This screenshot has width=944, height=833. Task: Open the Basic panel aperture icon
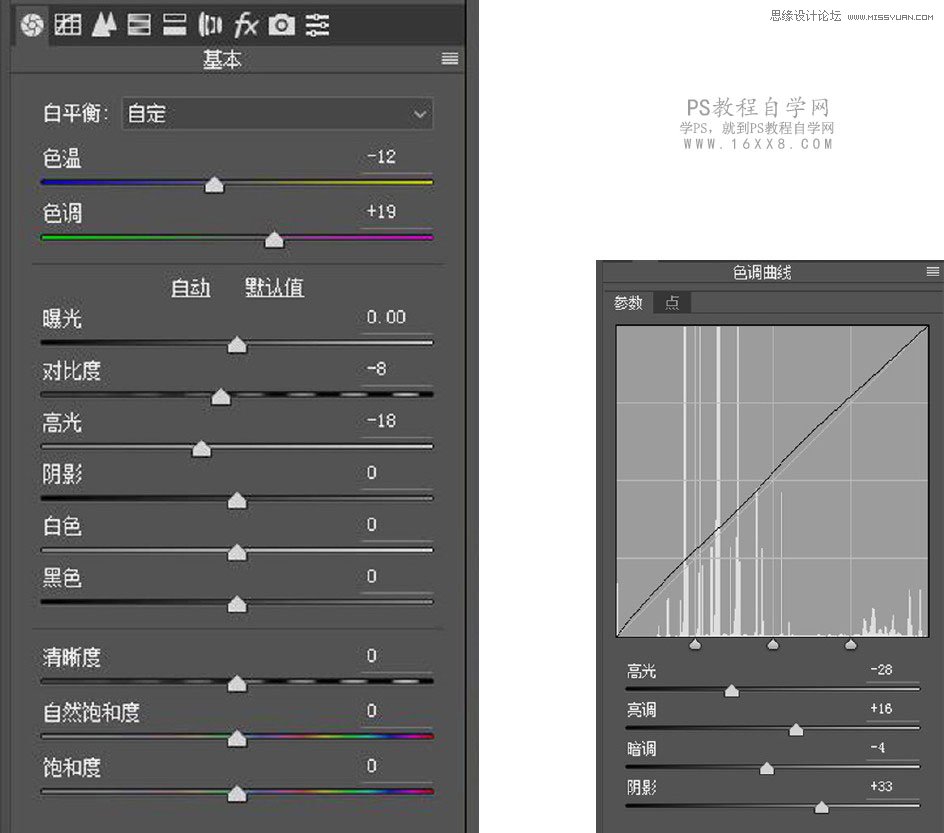(31, 25)
